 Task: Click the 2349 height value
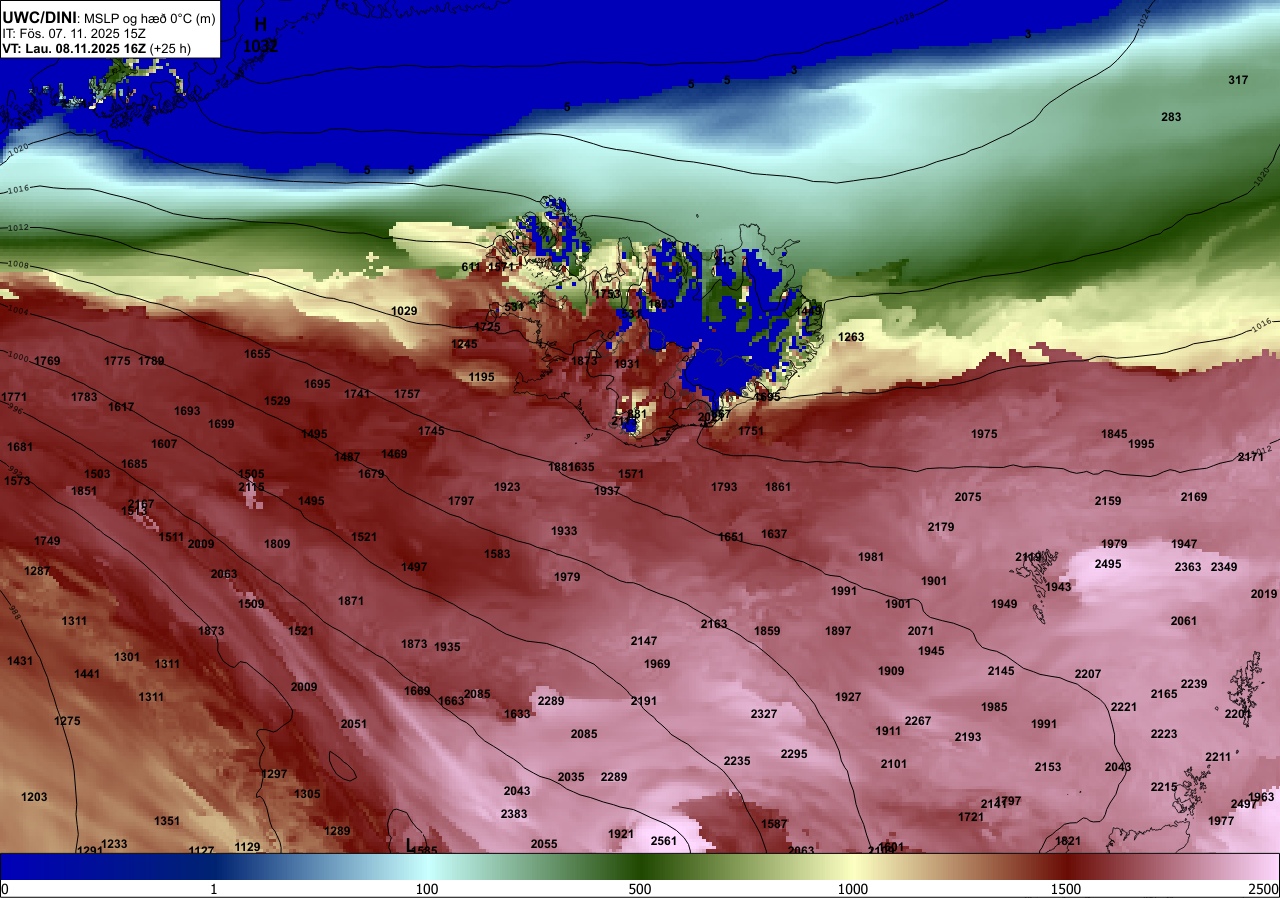tap(1224, 567)
